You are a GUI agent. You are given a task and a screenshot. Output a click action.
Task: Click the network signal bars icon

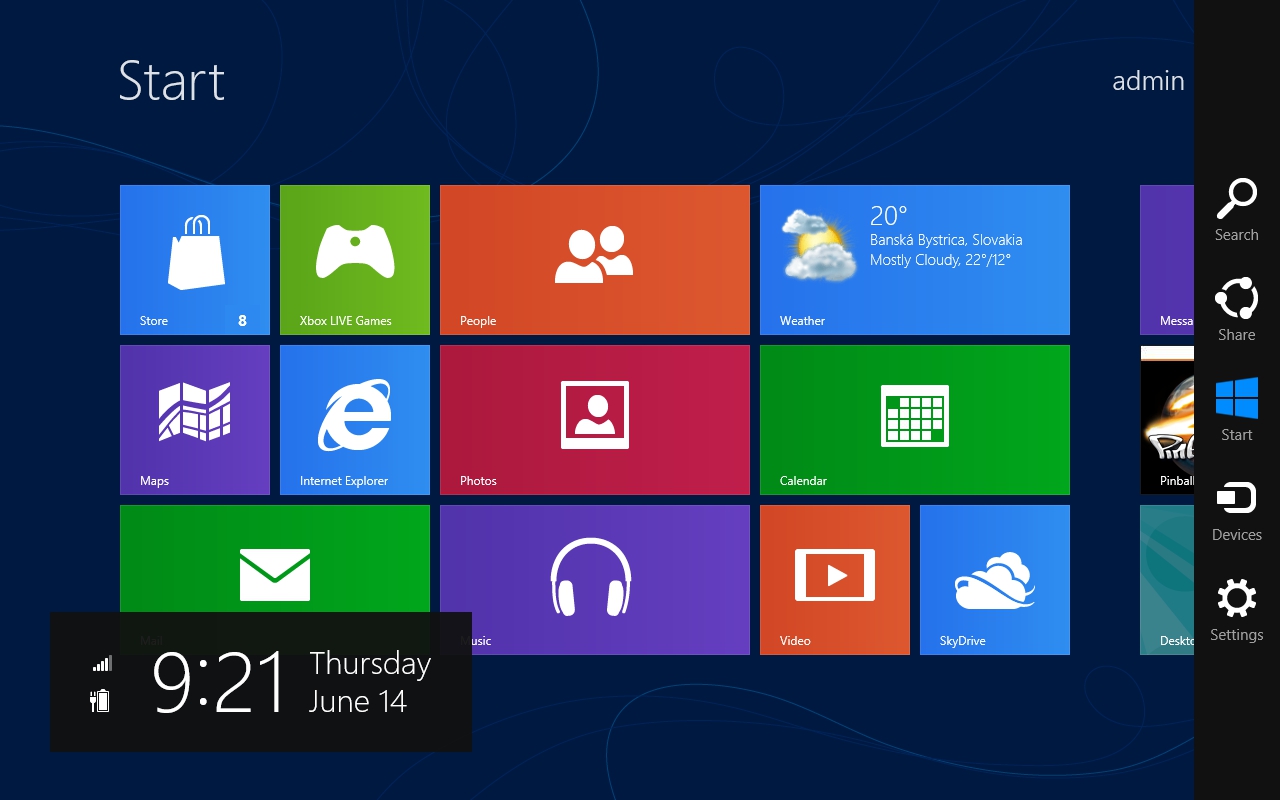pyautogui.click(x=102, y=663)
